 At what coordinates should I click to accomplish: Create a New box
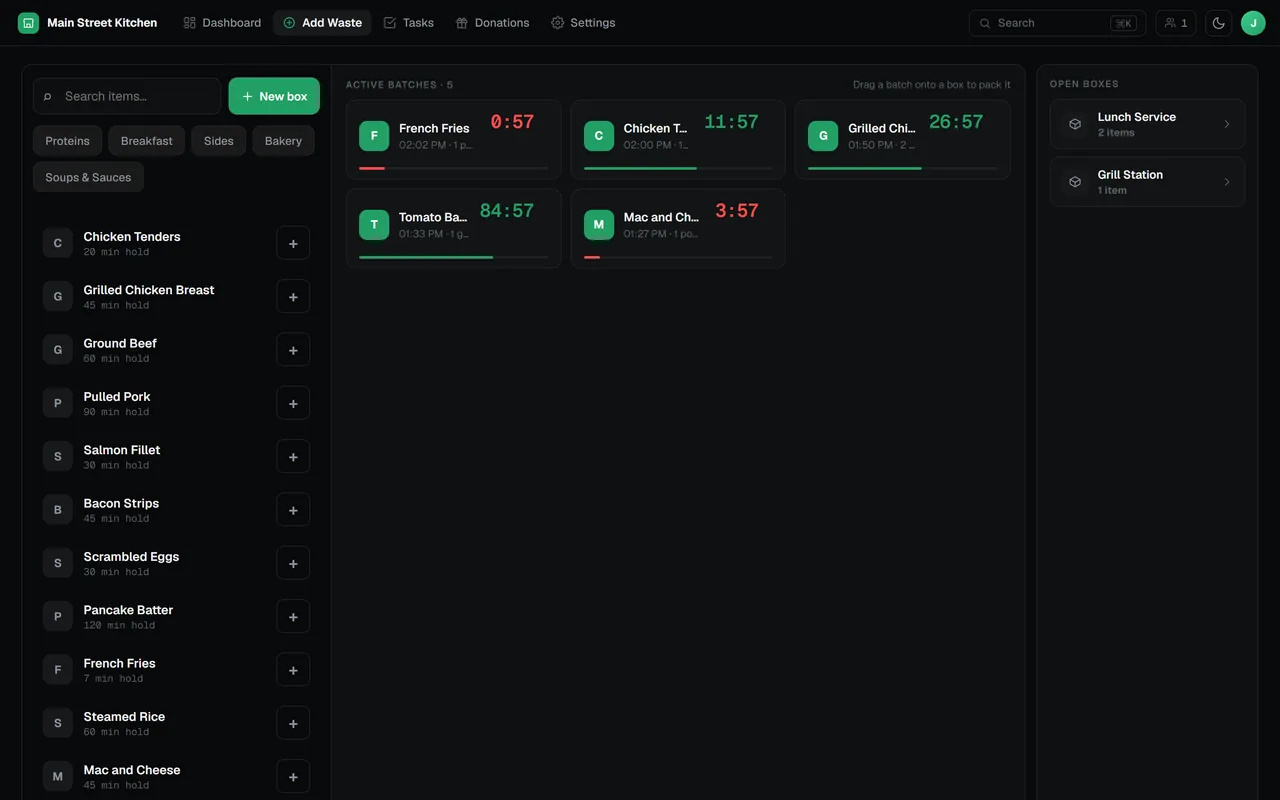[274, 96]
